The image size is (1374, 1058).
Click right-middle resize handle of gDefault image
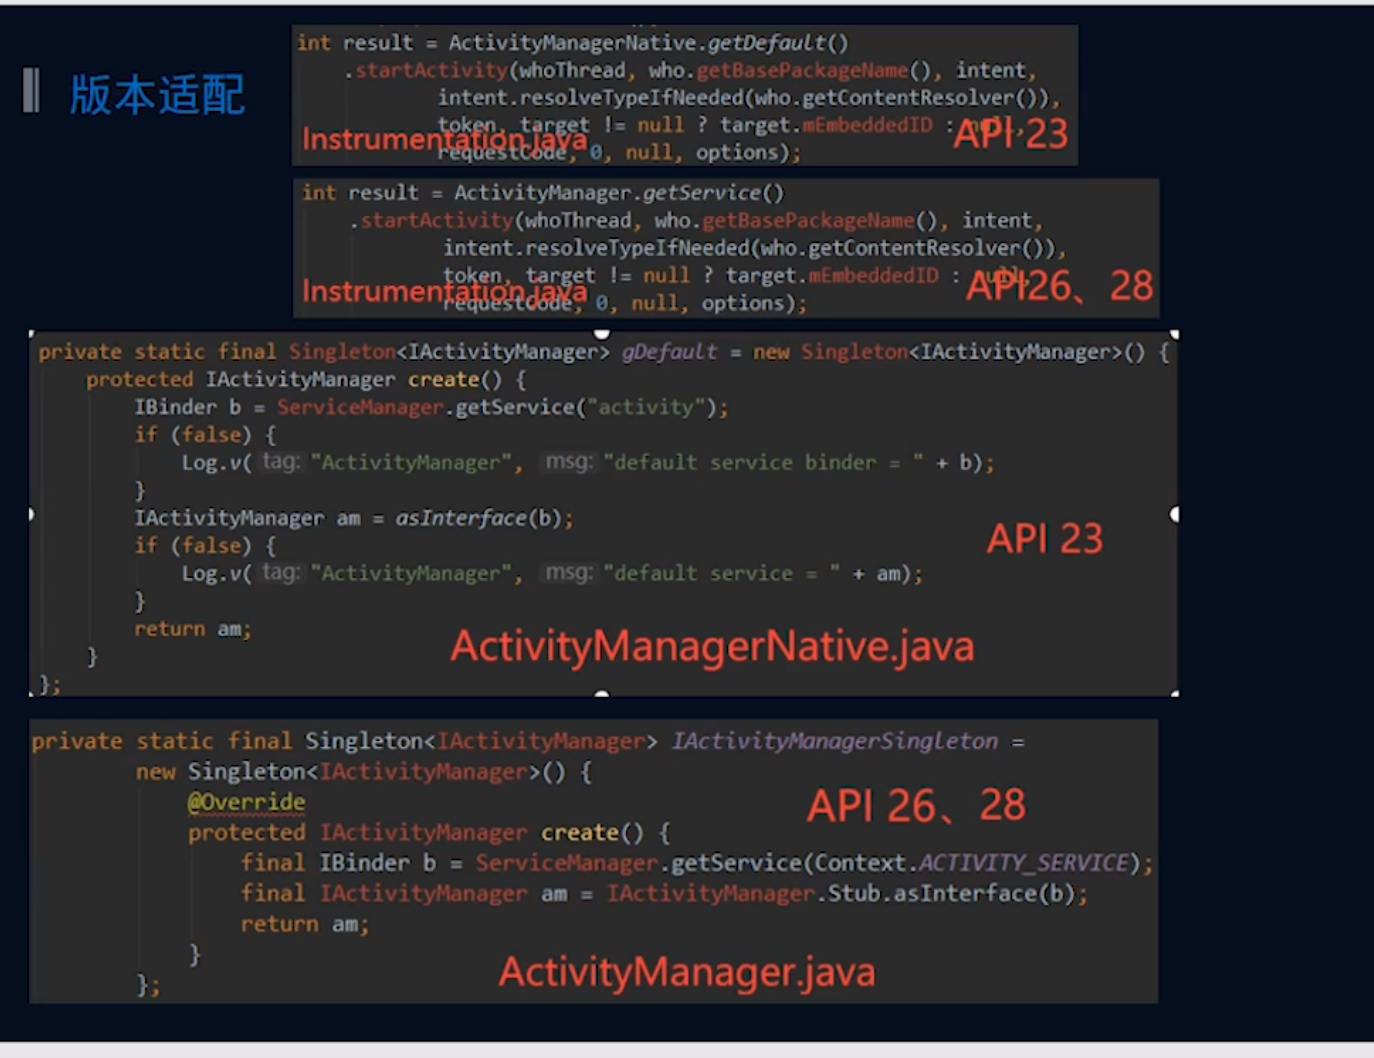tap(1175, 514)
